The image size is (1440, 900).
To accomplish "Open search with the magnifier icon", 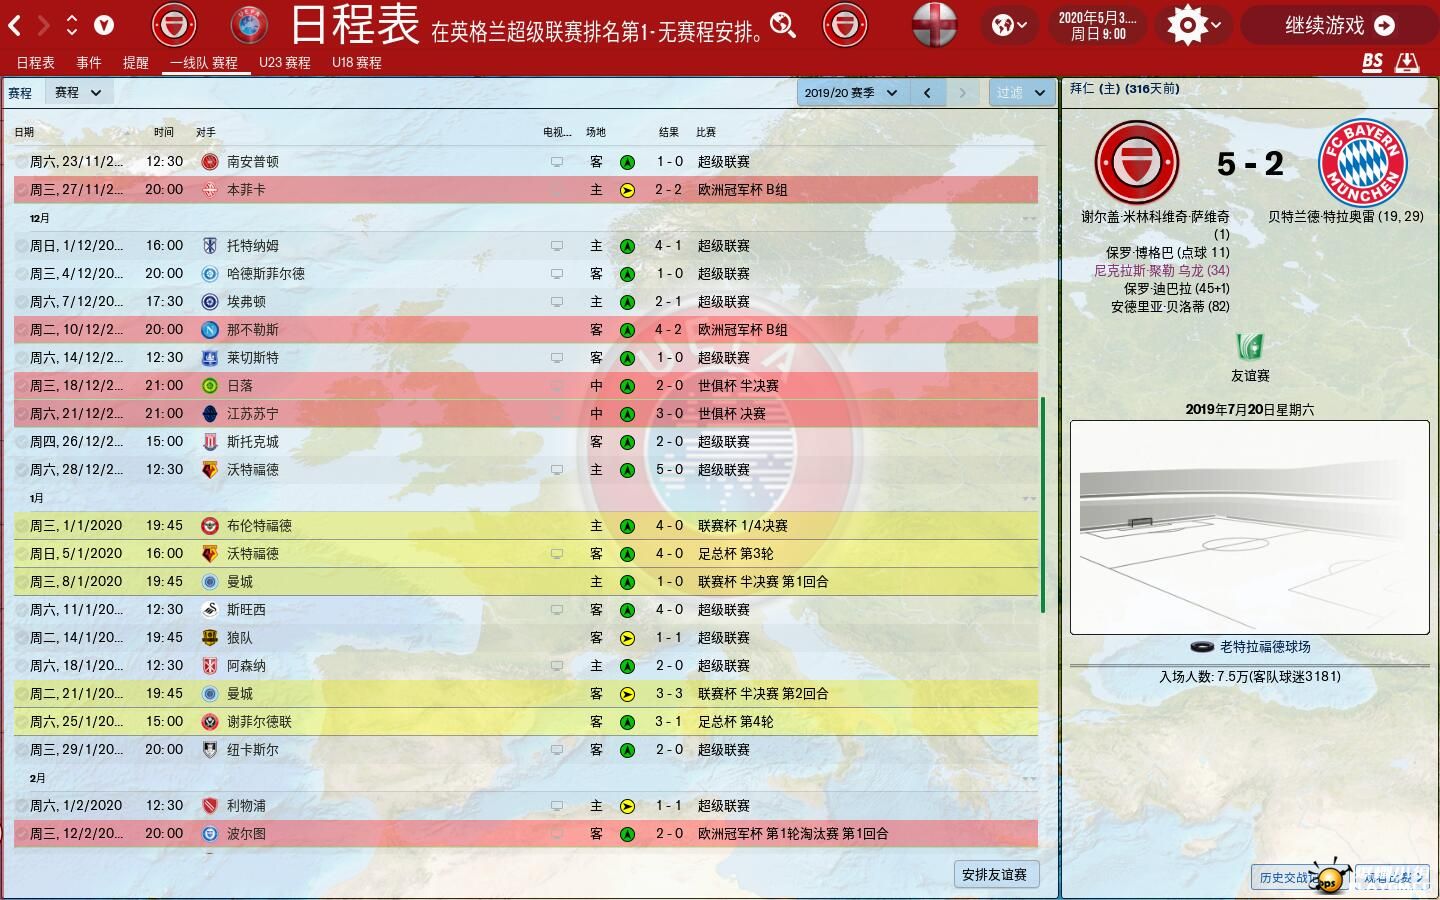I will click(x=784, y=25).
